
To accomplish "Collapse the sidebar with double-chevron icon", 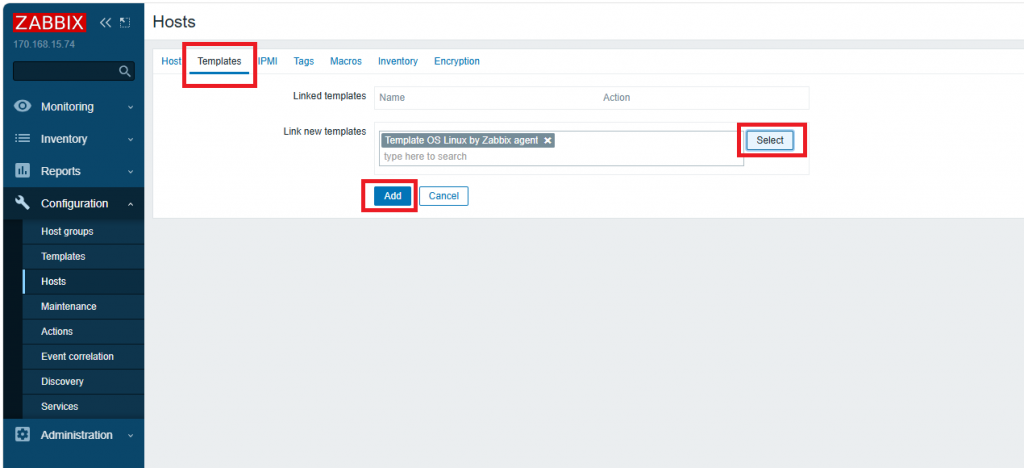I will pos(105,23).
